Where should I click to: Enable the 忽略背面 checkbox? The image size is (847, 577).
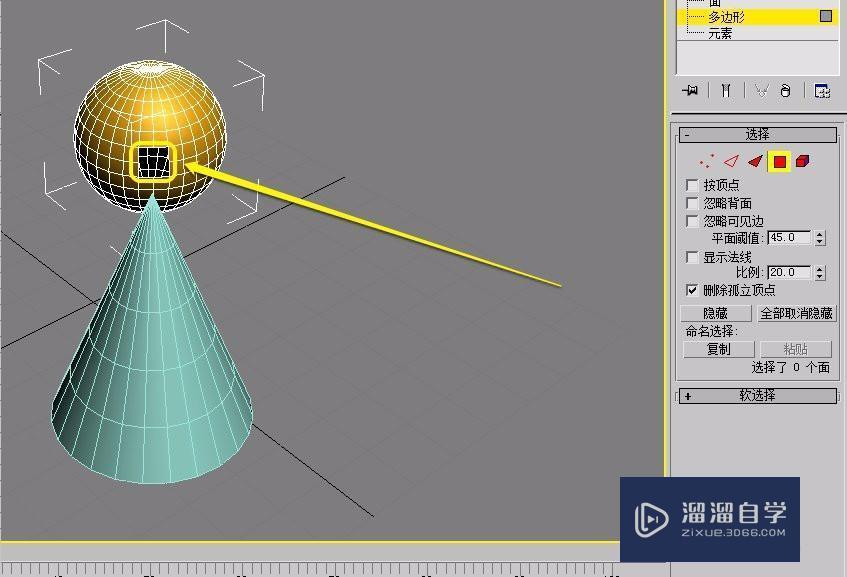(x=691, y=202)
